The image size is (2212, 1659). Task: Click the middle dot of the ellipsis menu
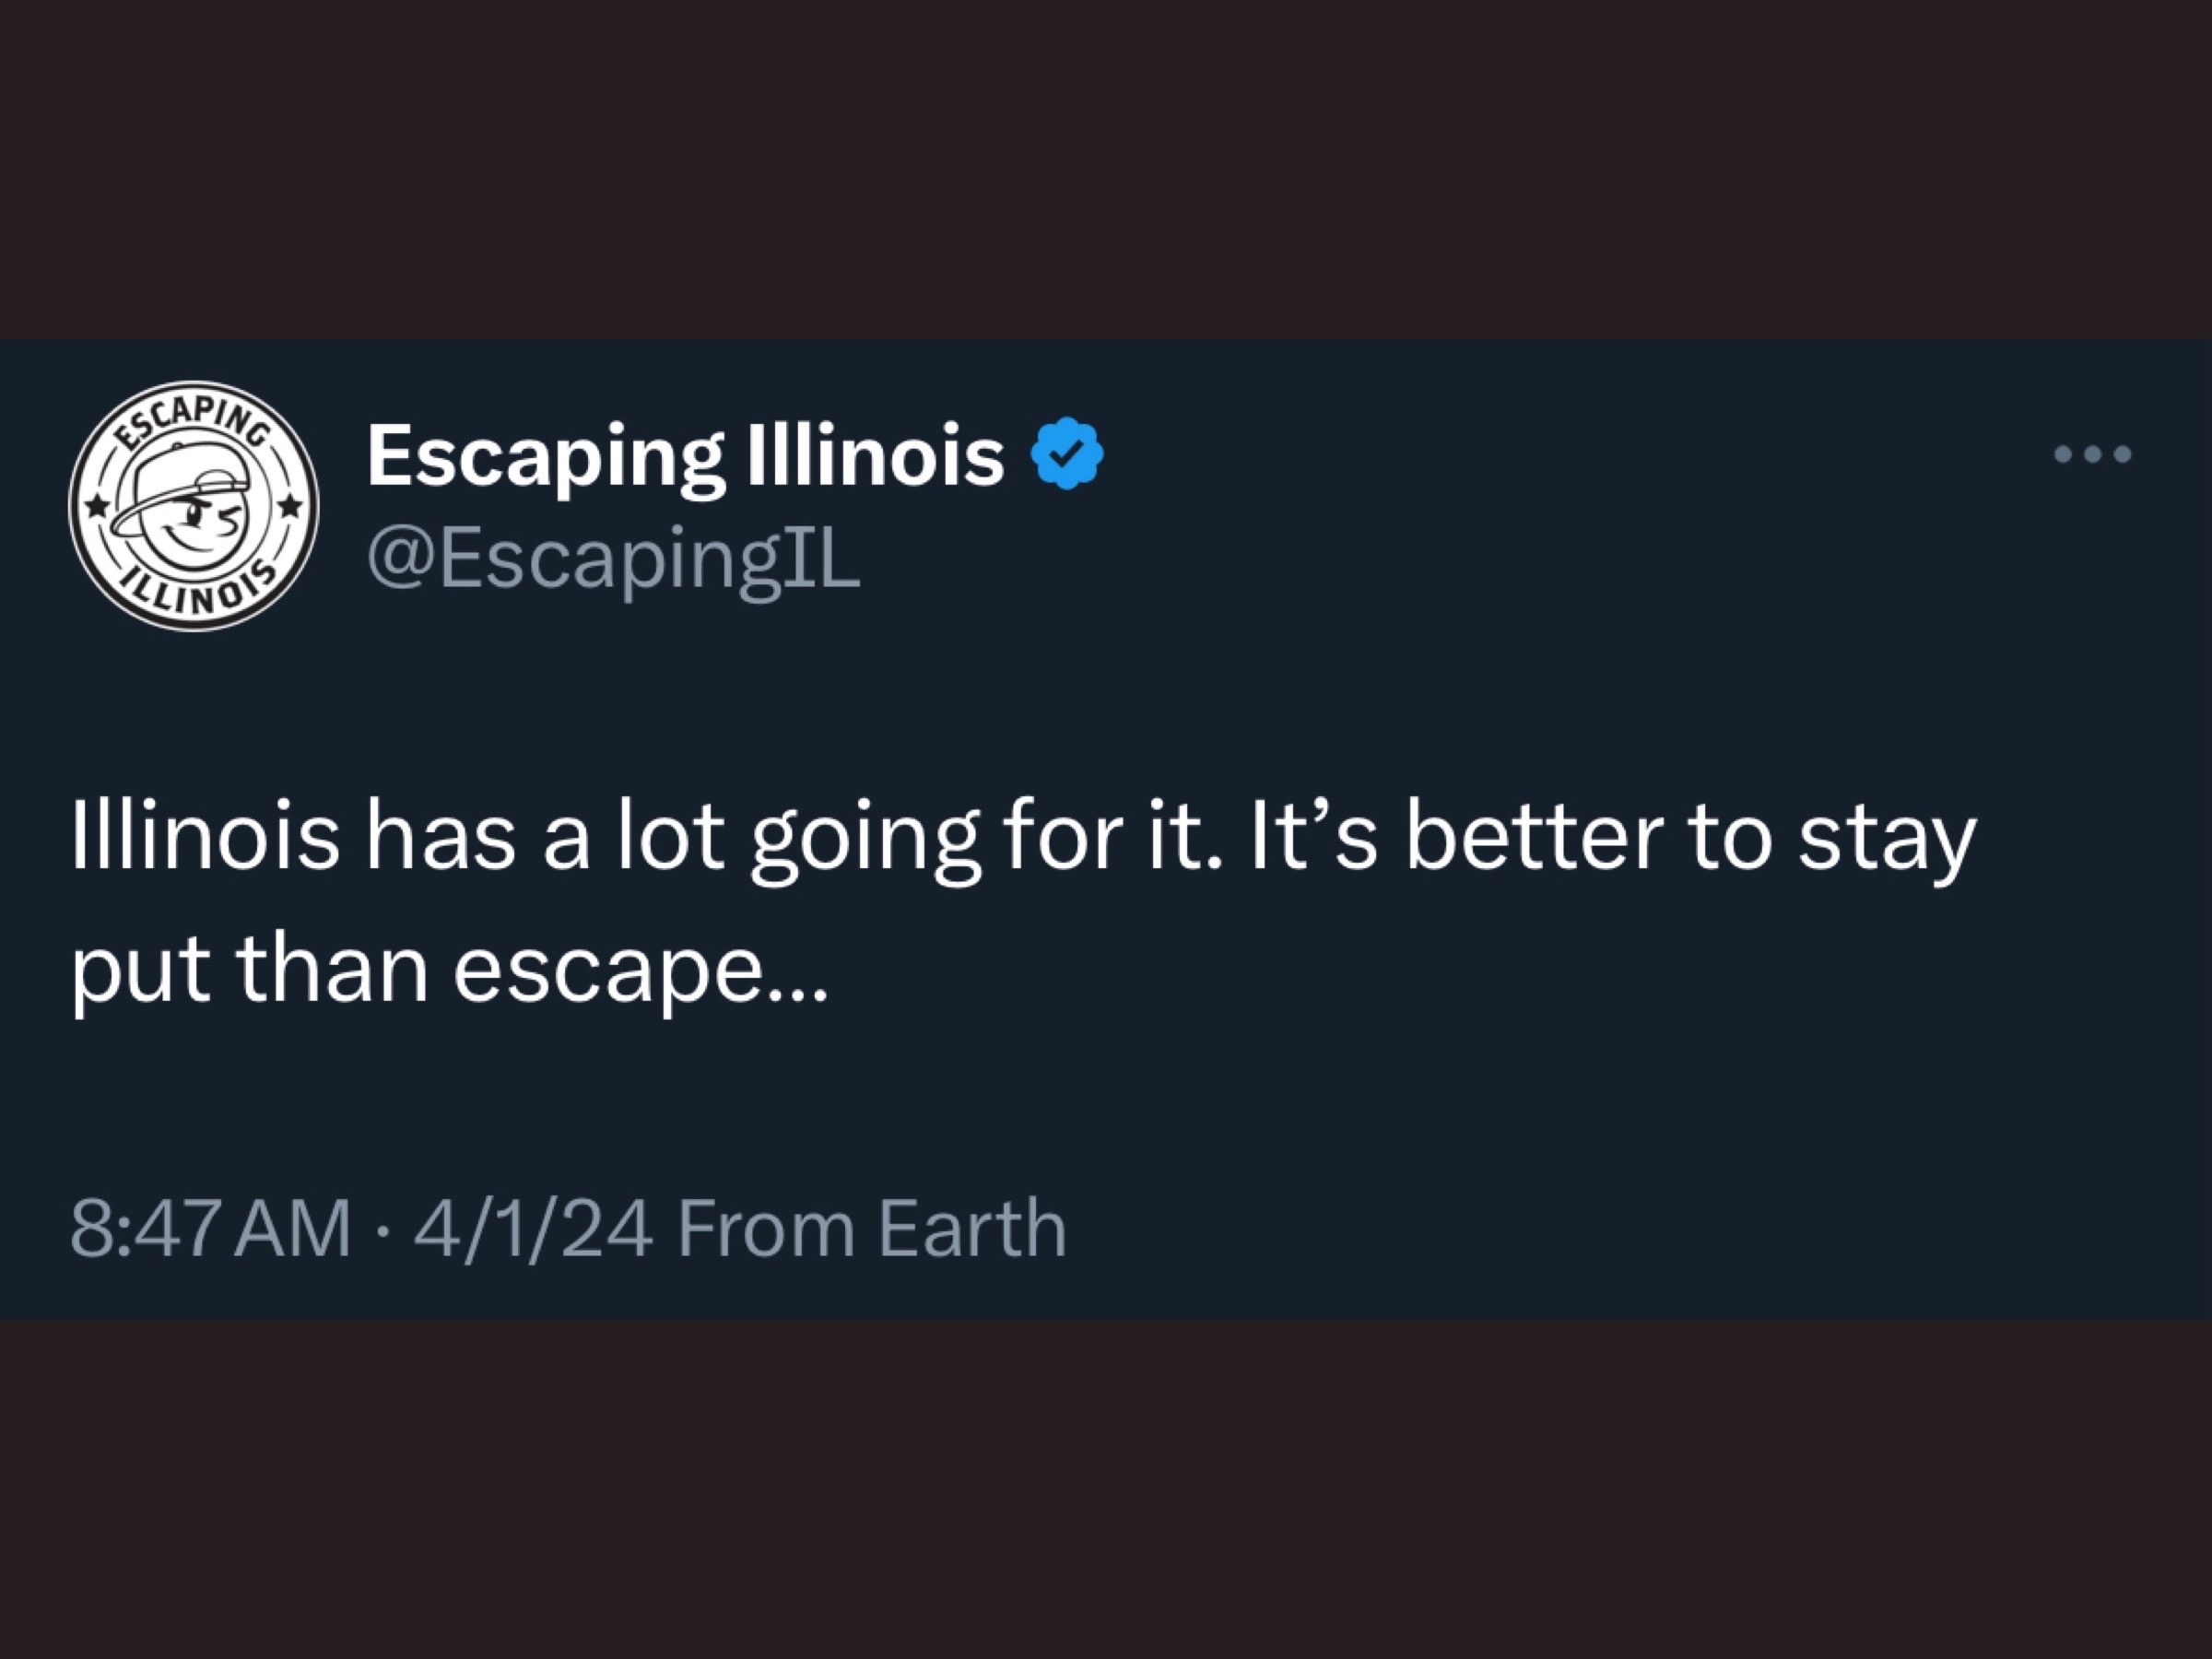point(2092,454)
